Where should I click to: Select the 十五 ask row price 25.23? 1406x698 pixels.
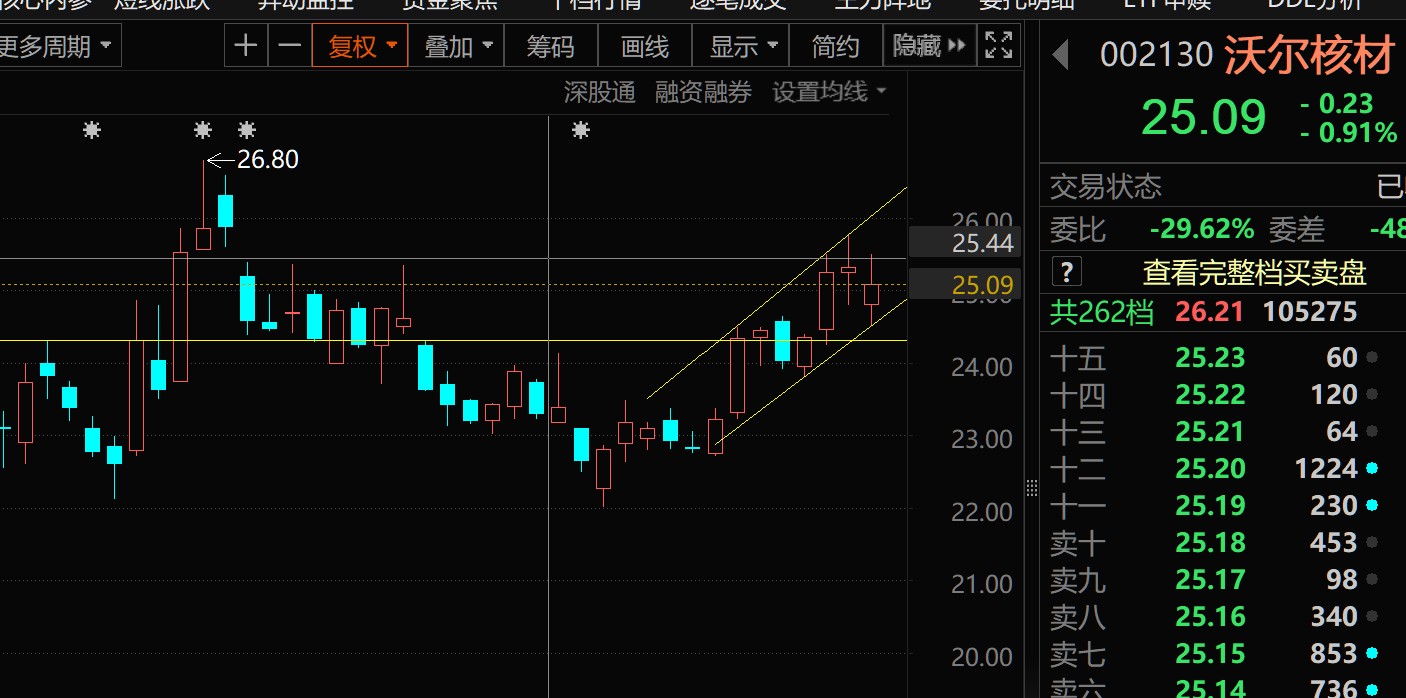(x=1210, y=357)
